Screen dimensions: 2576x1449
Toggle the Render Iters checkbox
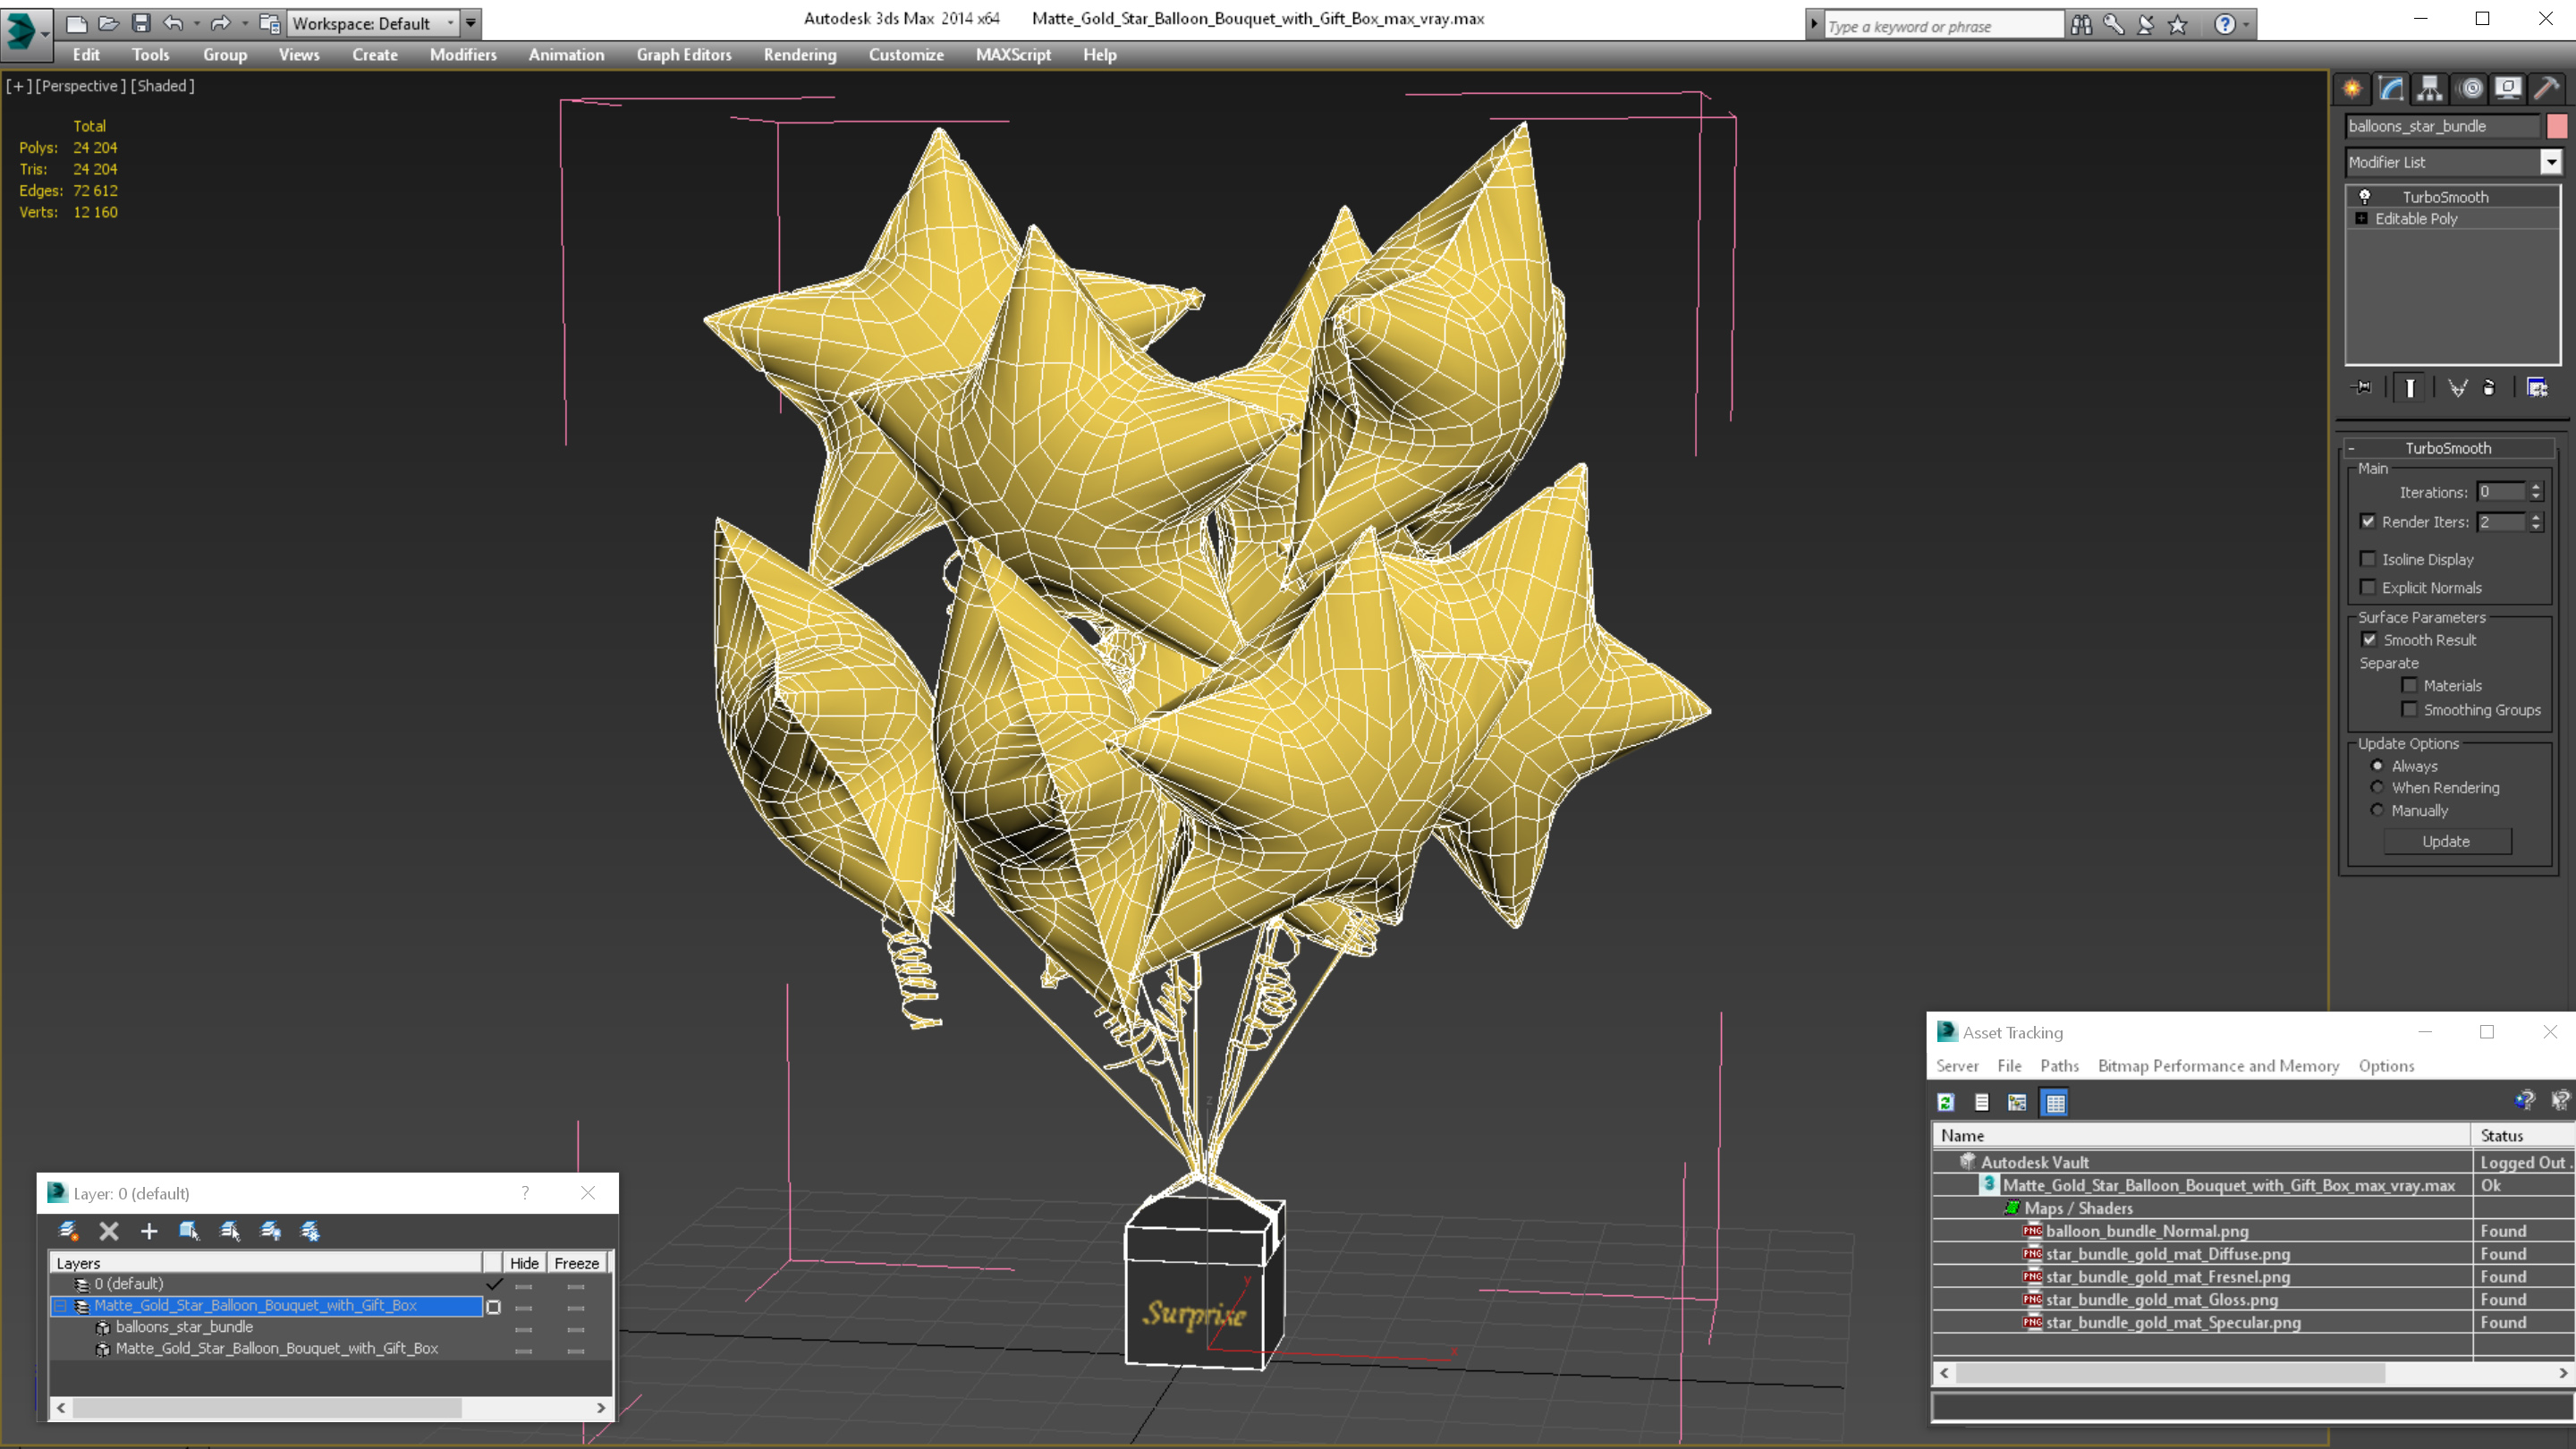pos(2368,521)
